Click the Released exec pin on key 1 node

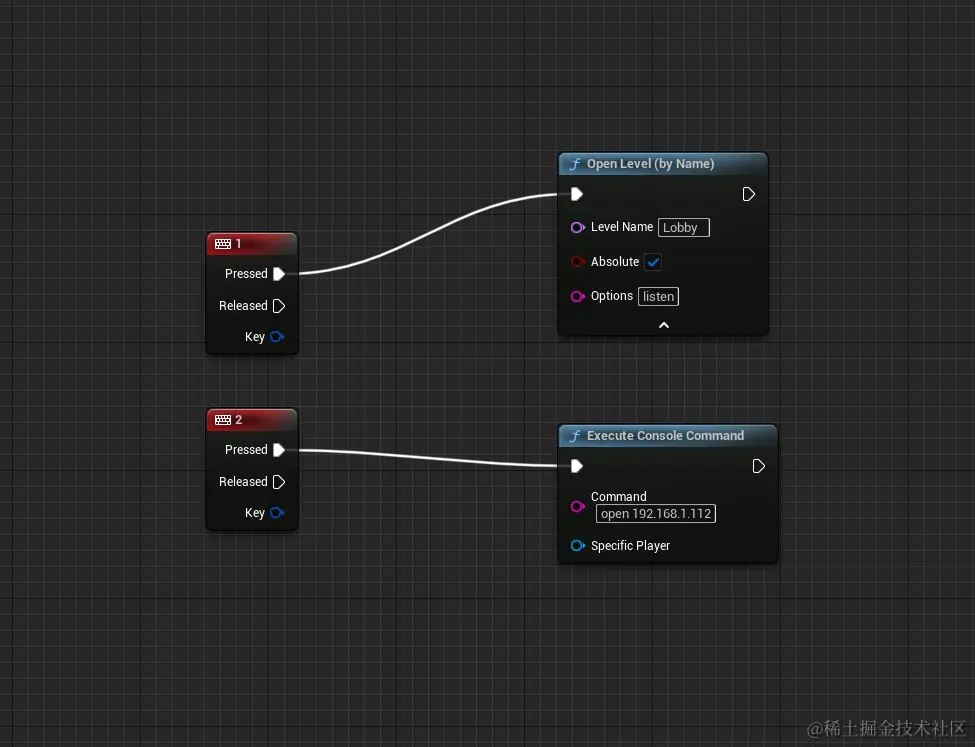[x=279, y=306]
